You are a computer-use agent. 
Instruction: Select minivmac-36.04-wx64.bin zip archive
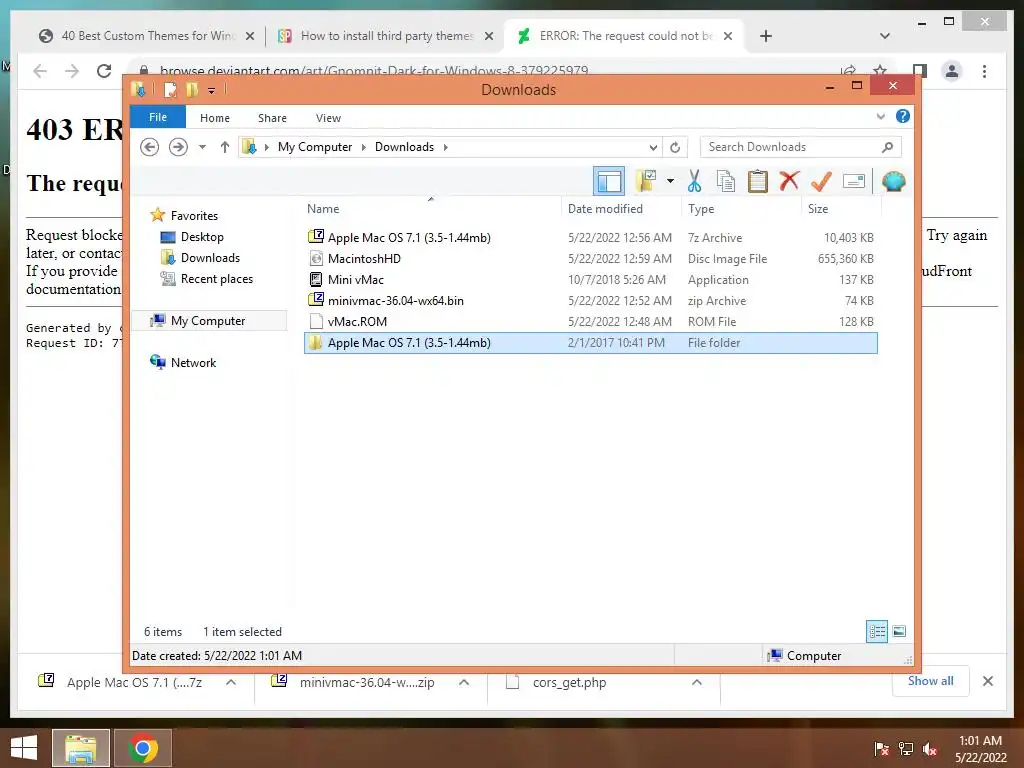click(590, 300)
